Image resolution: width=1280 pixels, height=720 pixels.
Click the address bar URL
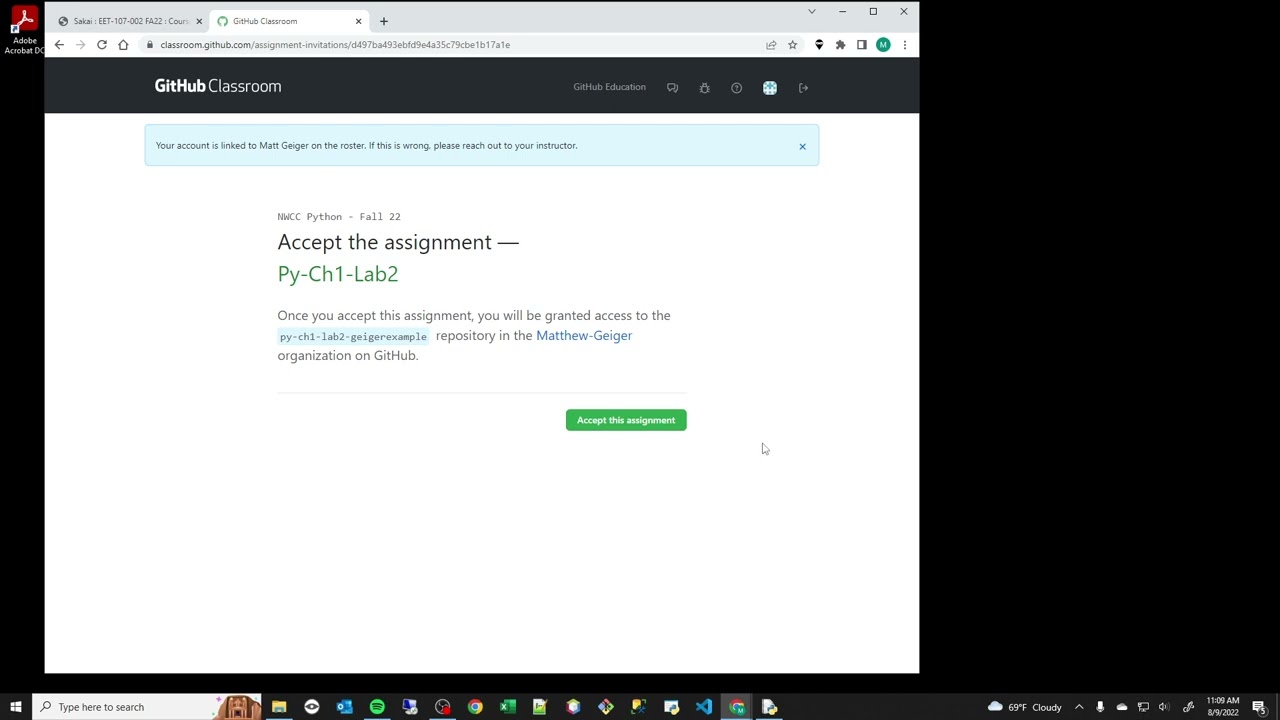(x=335, y=45)
